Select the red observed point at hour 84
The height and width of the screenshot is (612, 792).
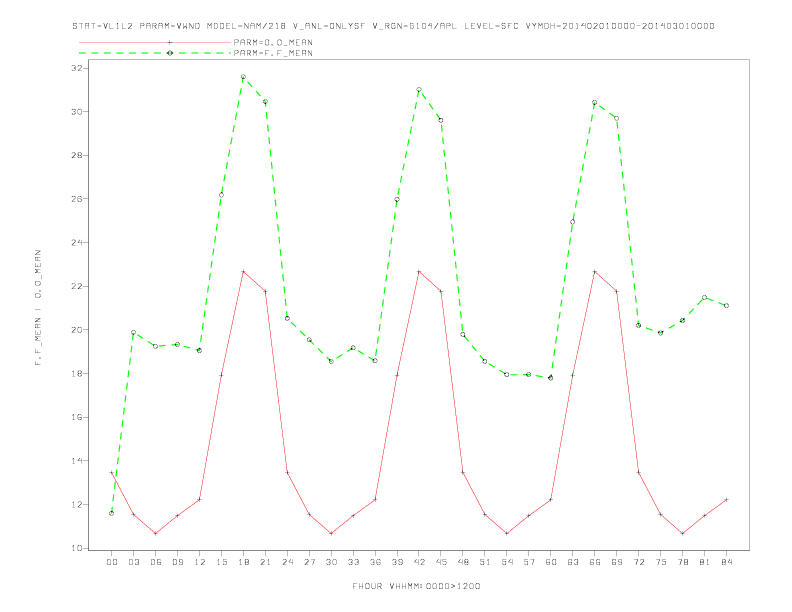click(726, 499)
